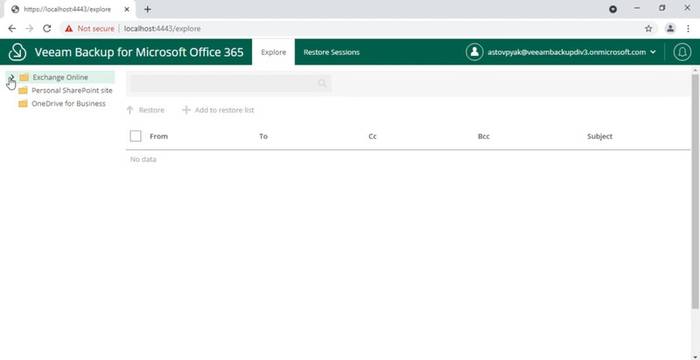This screenshot has width=700, height=360.
Task: Open the Chrome profile icon
Action: [670, 29]
